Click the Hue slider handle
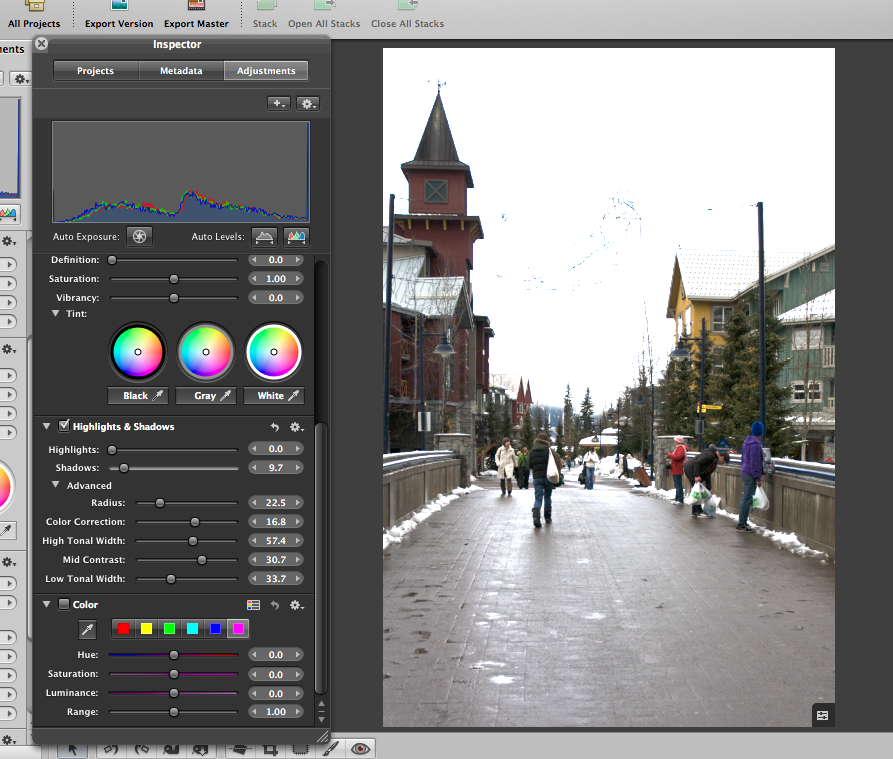This screenshot has width=893, height=759. (174, 655)
